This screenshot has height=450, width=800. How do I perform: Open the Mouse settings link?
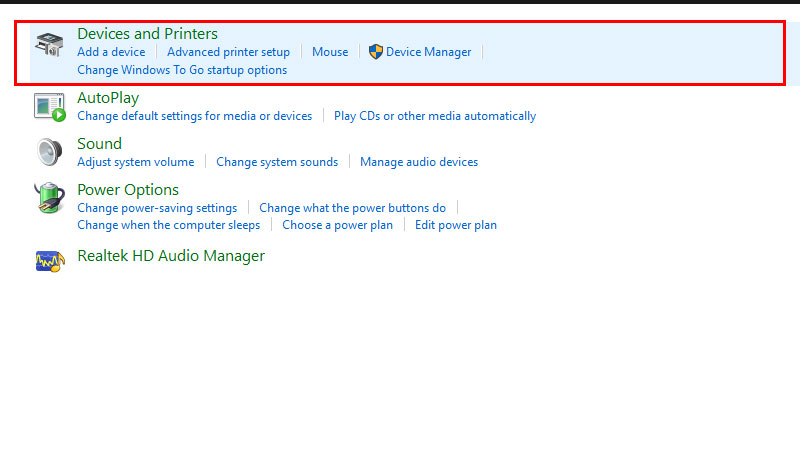click(x=330, y=52)
